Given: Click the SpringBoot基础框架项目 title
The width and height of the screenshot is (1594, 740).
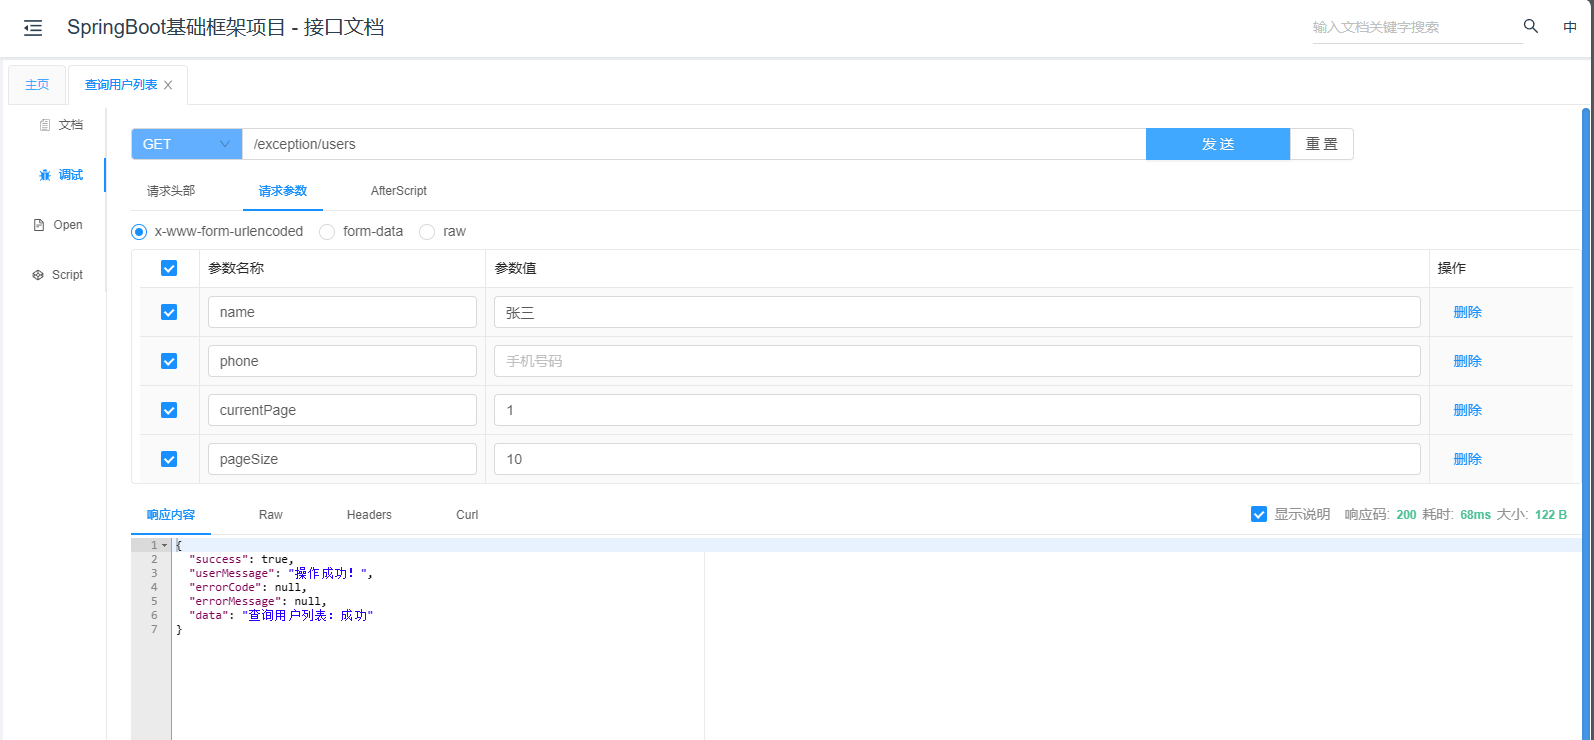Looking at the screenshot, I should point(225,27).
